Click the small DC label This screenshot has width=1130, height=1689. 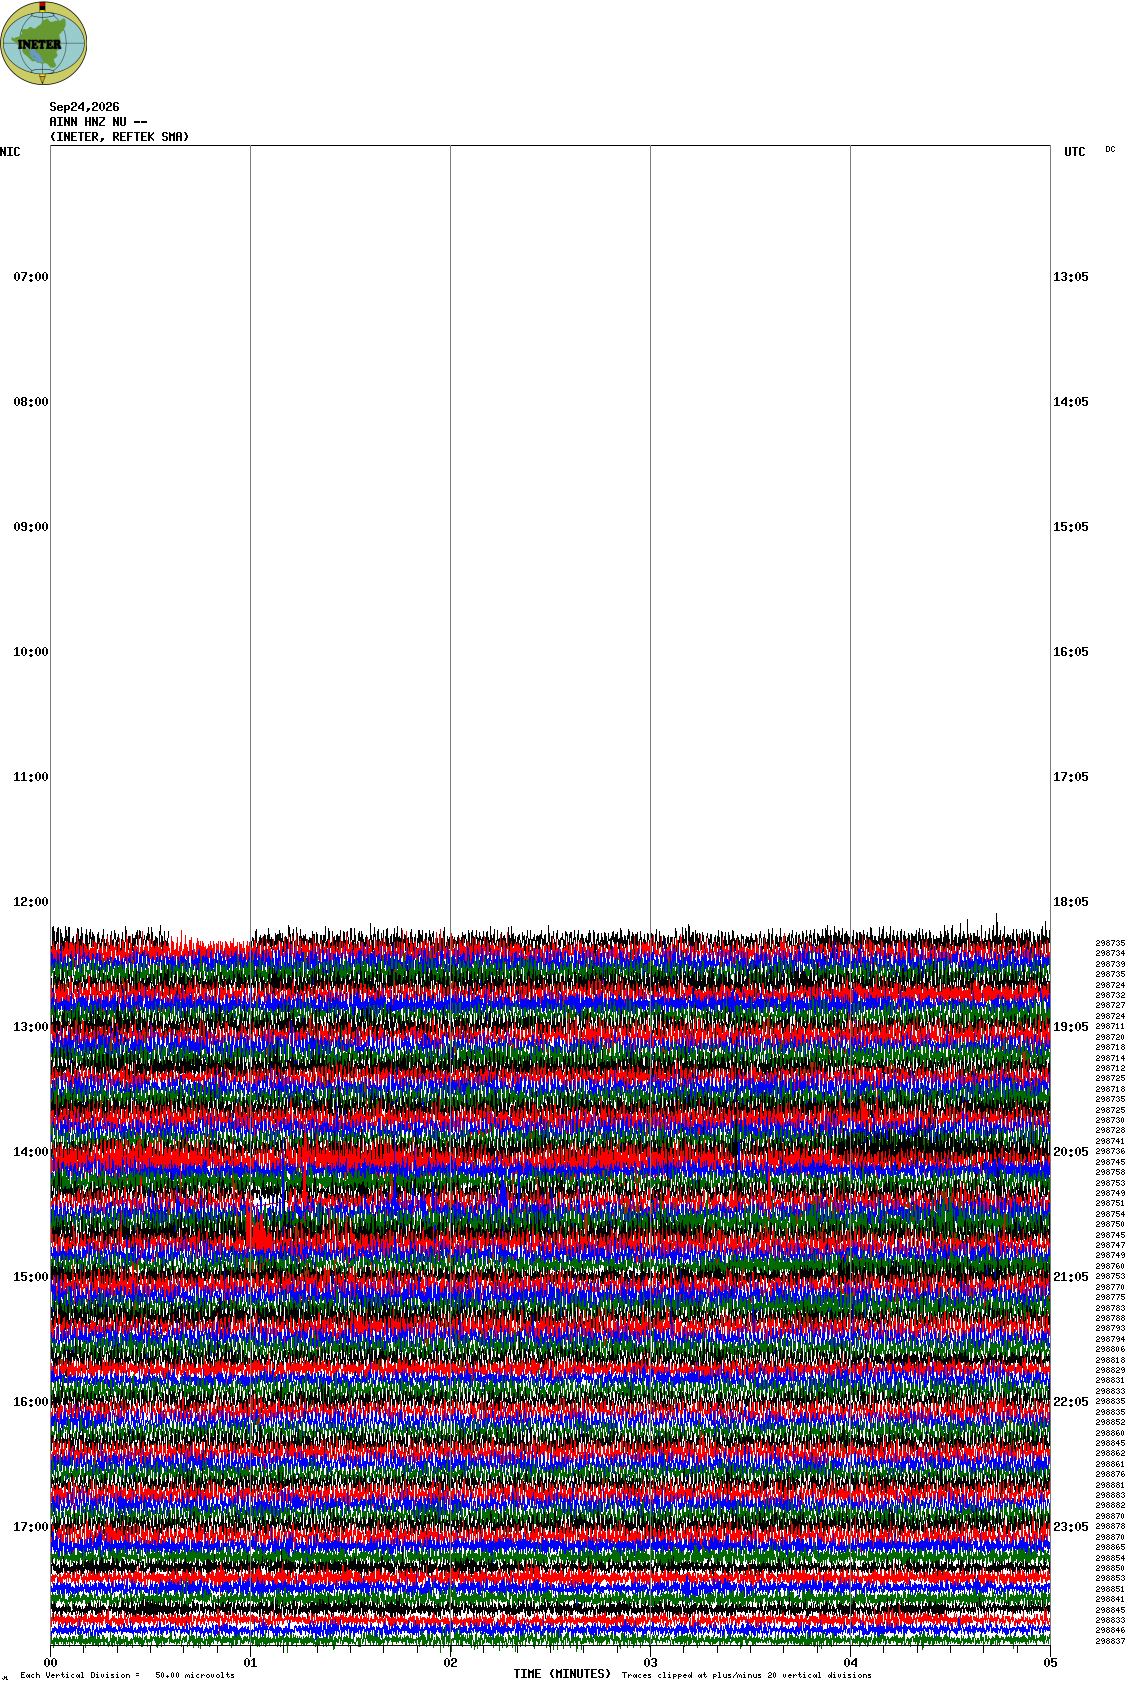point(1110,149)
